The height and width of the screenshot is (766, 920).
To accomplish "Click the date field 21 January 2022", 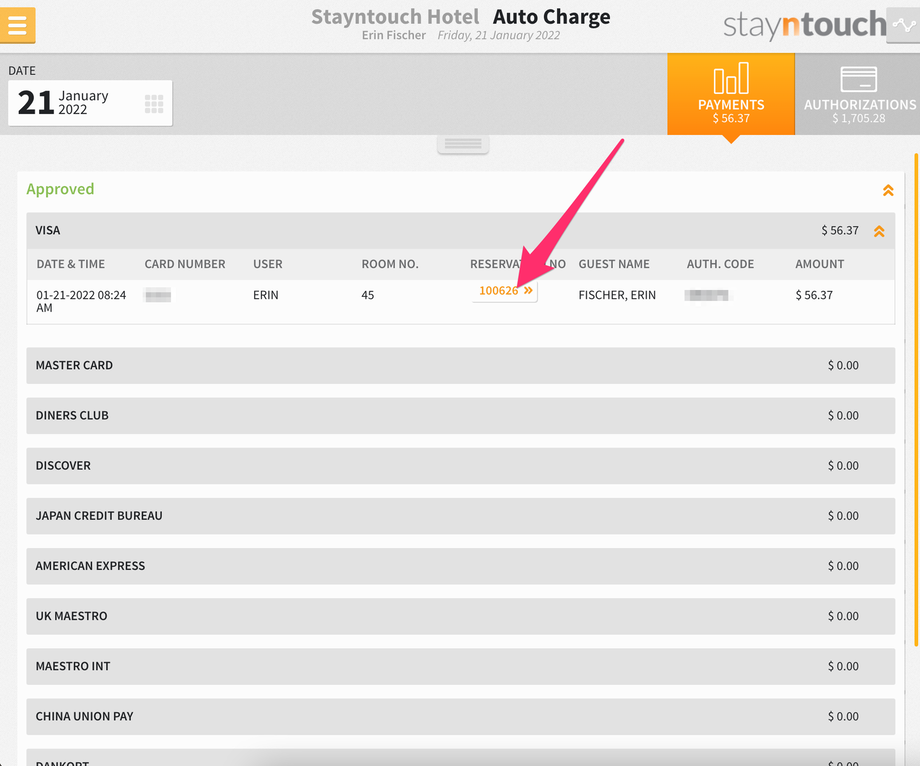I will coord(90,103).
